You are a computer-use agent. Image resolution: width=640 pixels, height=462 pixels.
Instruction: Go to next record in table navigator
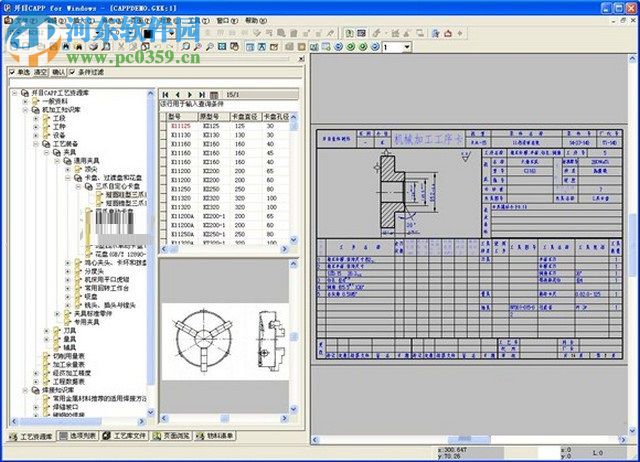[189, 95]
